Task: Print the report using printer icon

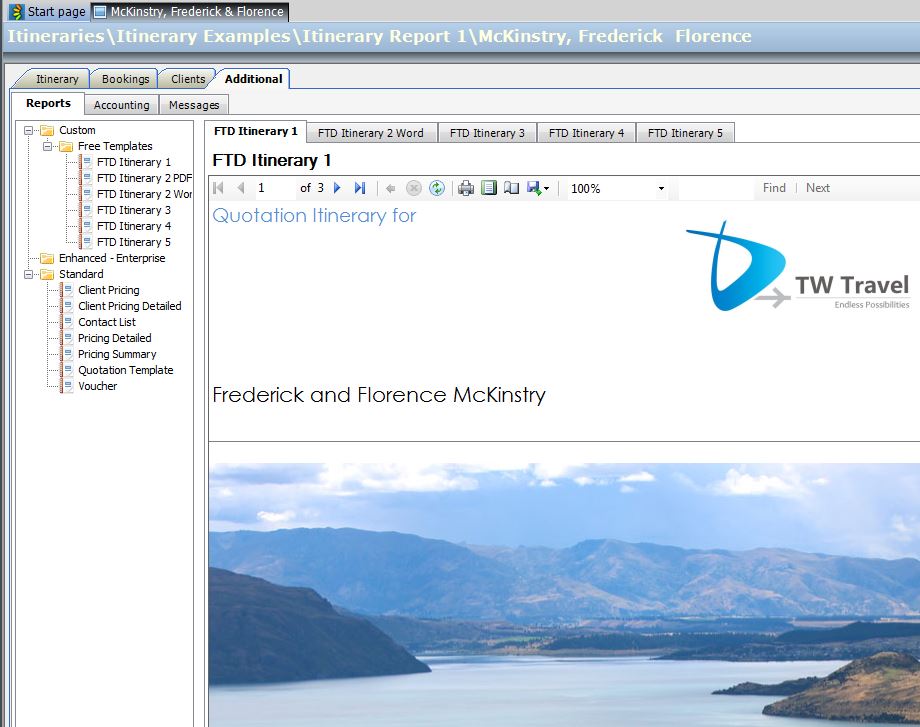Action: point(465,188)
